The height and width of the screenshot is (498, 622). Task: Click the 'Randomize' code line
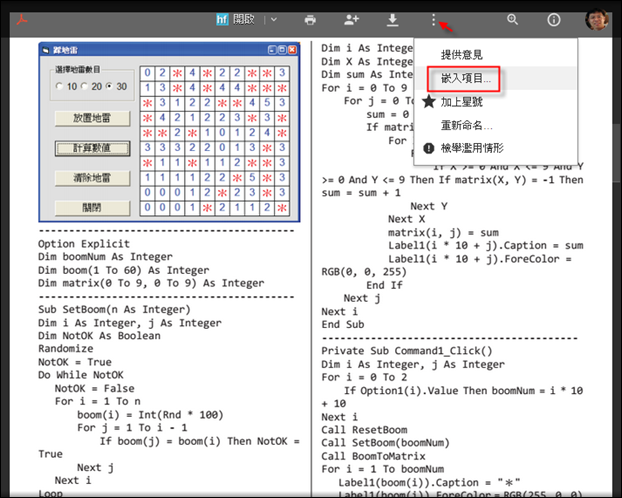click(x=66, y=348)
